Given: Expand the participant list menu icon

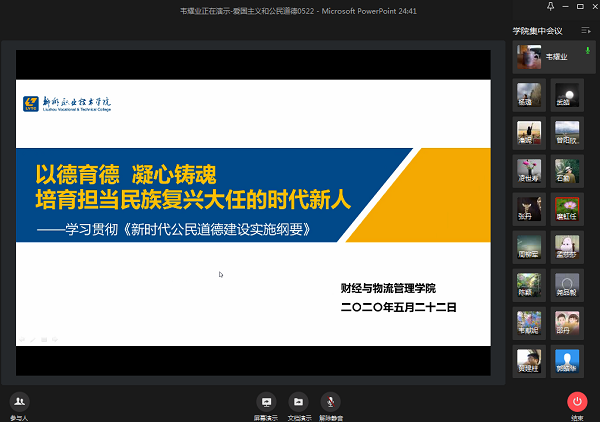Looking at the screenshot, I should point(586,31).
